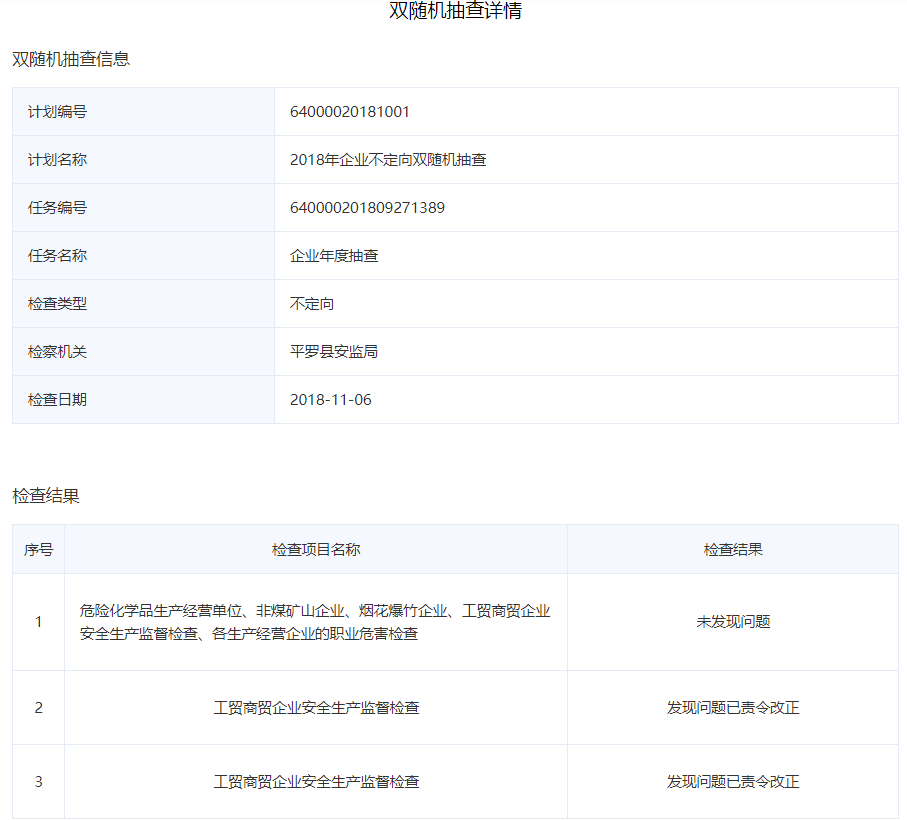Click the 任务编号 value 640000201809271389
Viewport: 907px width, 820px height.
367,208
